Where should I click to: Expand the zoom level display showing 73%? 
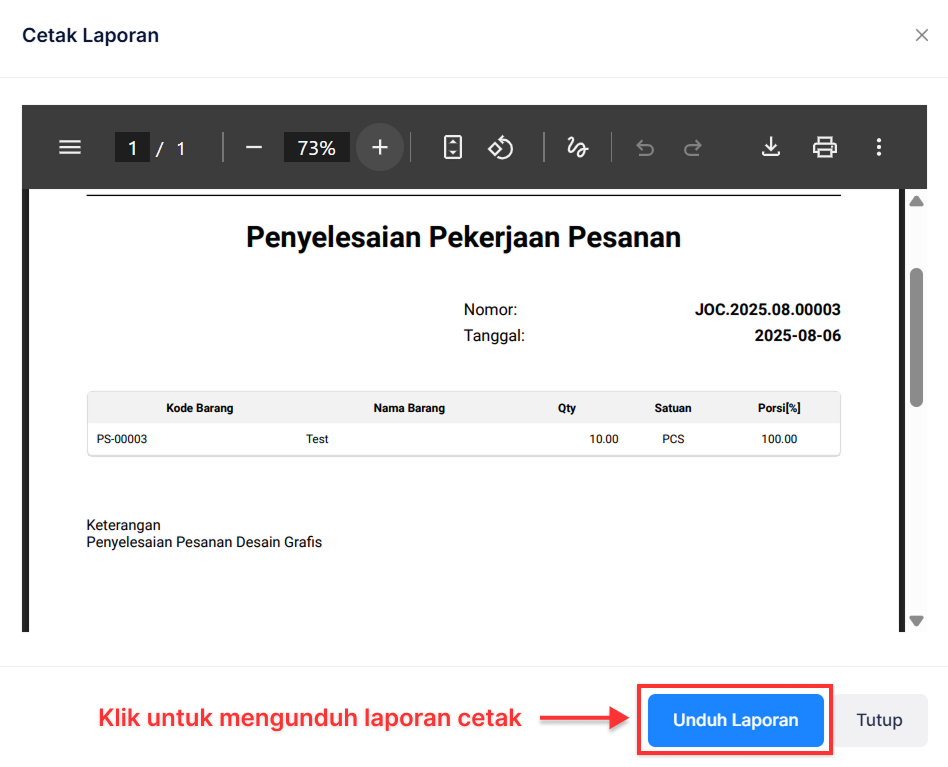coord(316,147)
